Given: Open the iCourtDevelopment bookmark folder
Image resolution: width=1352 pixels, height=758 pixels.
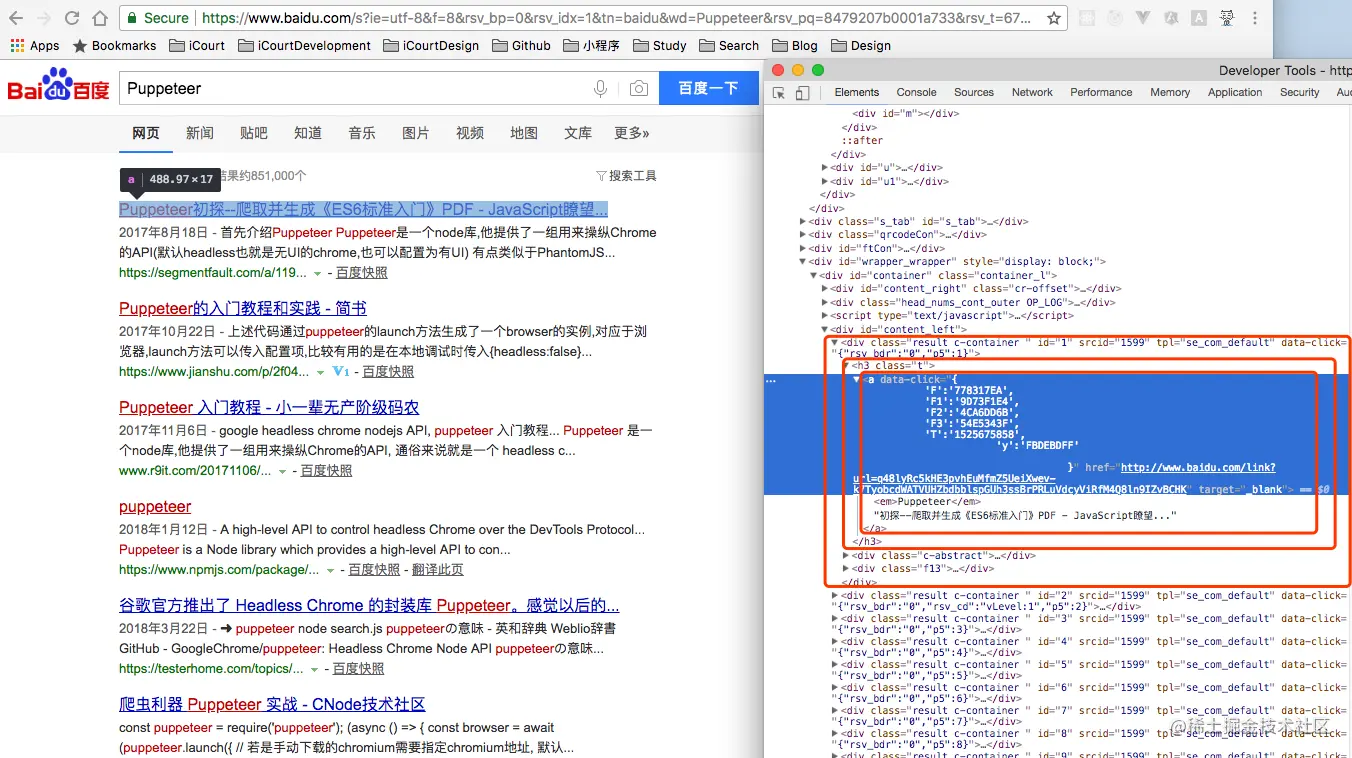Looking at the screenshot, I should point(303,45).
